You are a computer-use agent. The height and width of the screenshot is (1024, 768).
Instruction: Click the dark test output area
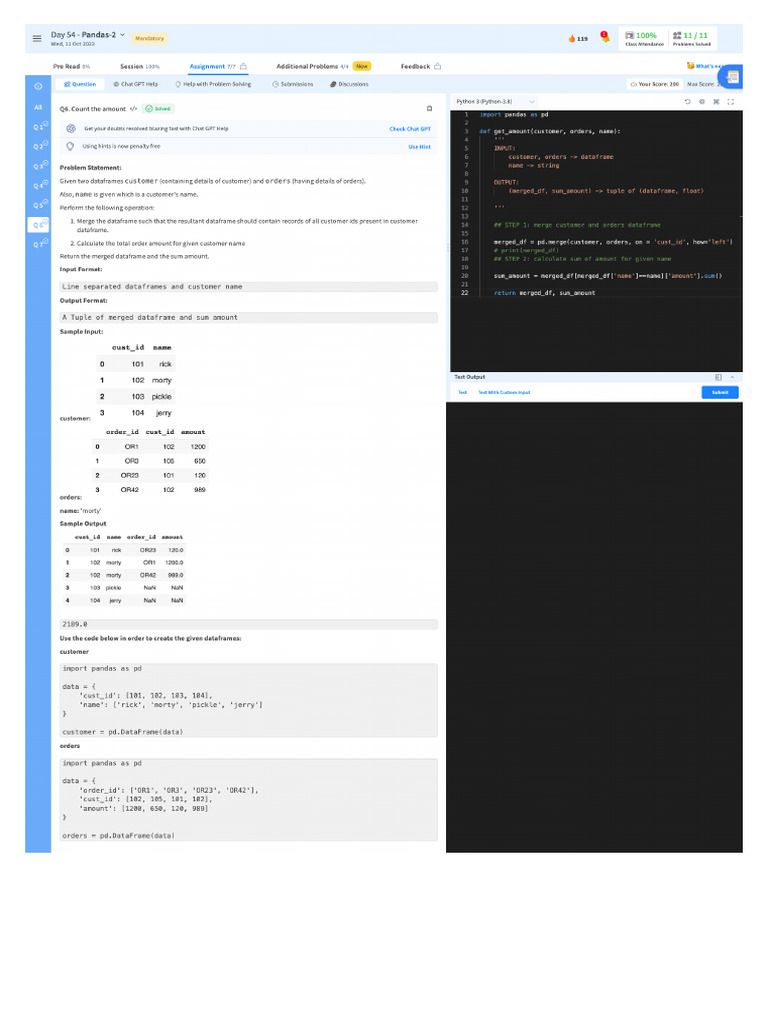(594, 627)
